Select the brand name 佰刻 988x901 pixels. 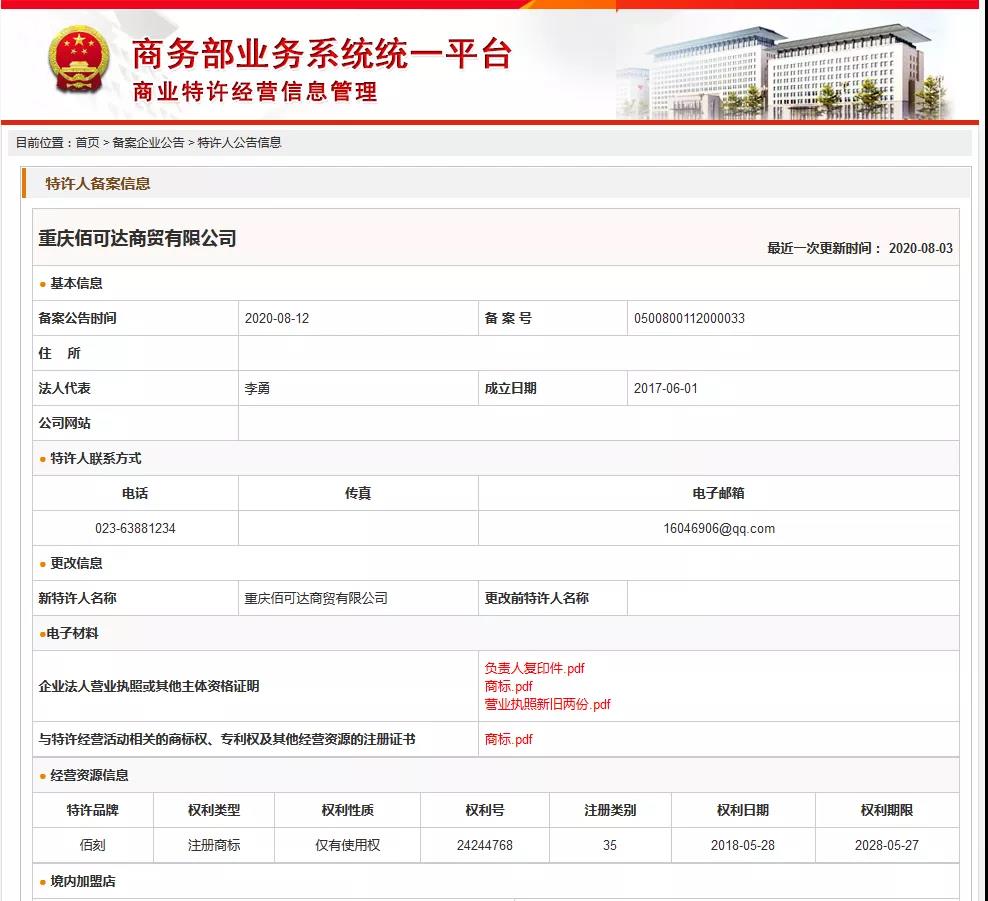coord(93,845)
